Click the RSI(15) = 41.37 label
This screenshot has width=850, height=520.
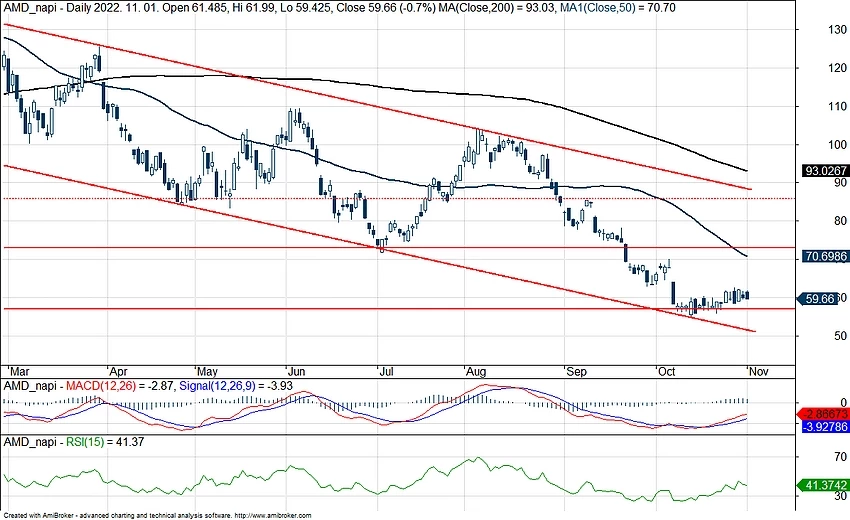pos(105,442)
